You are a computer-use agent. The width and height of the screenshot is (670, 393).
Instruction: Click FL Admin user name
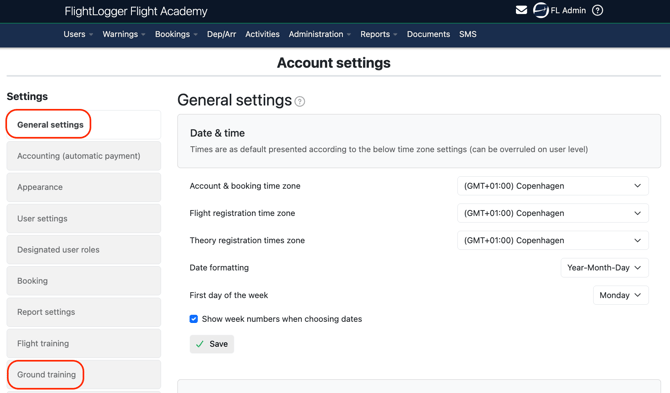[x=568, y=10]
